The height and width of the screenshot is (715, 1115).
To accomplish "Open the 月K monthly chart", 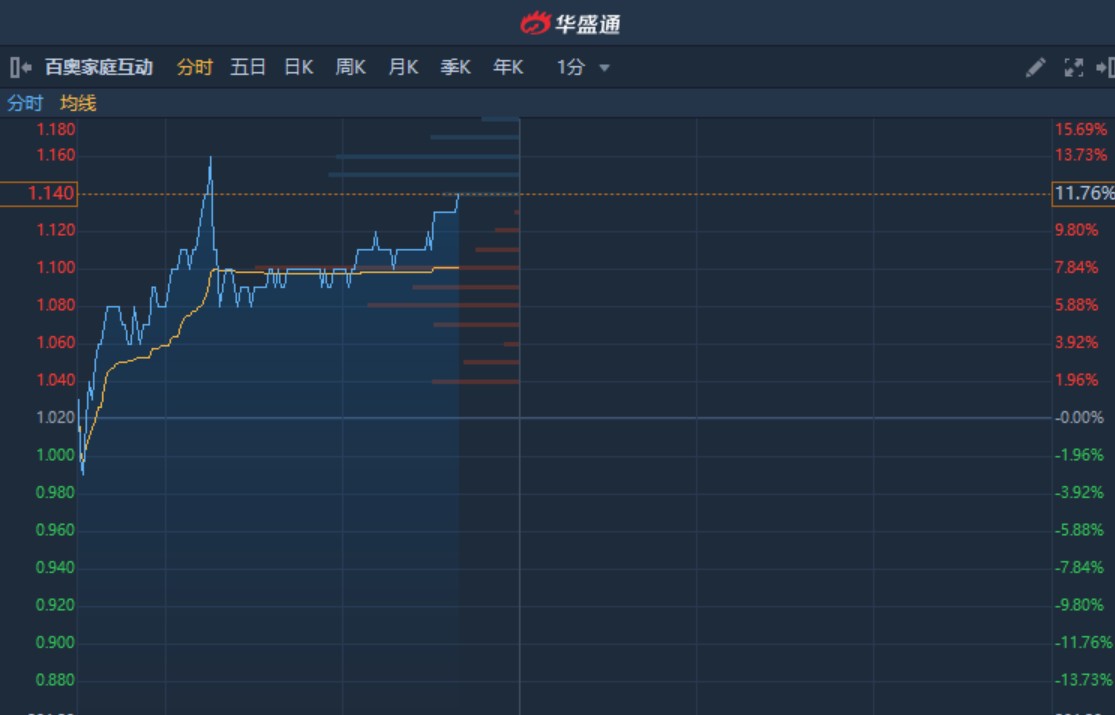I will click(404, 67).
